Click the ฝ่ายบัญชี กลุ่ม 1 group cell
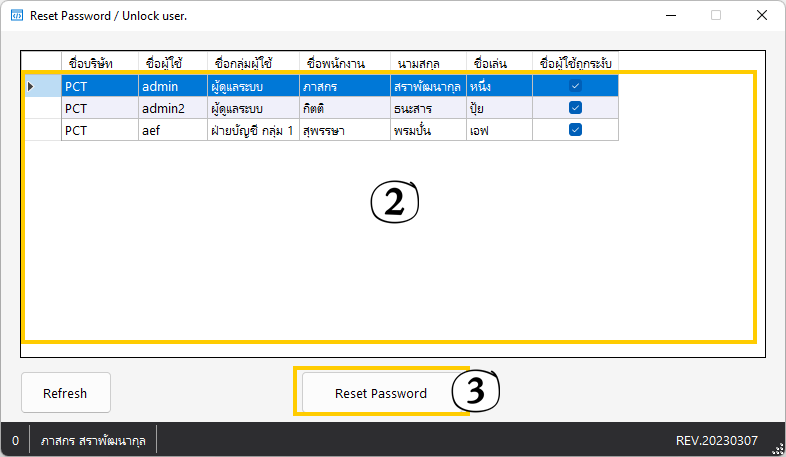This screenshot has height=457, width=786. coord(252,130)
